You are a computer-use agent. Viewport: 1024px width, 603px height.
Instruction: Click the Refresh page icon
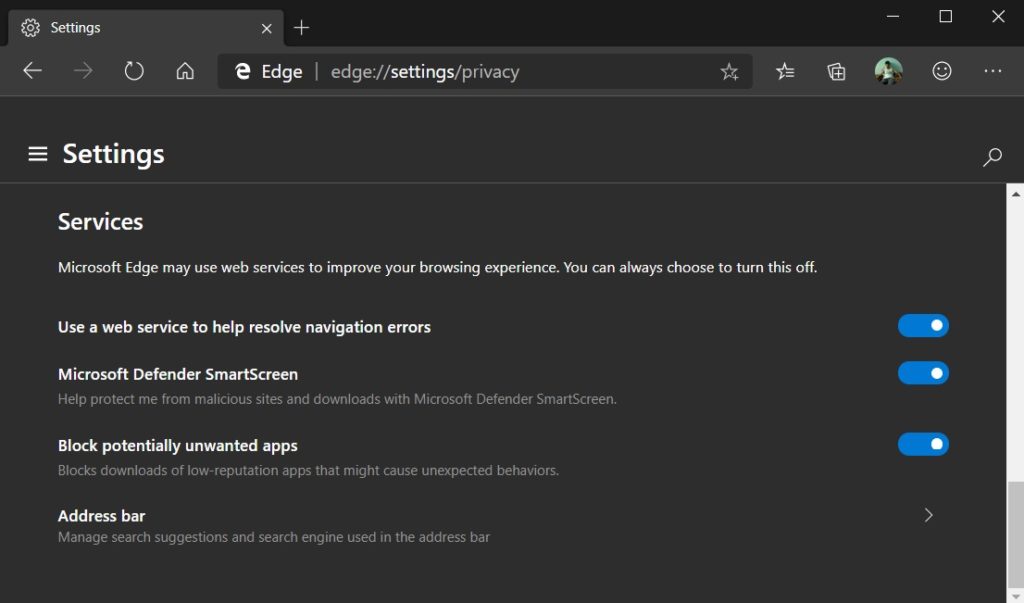click(x=133, y=71)
